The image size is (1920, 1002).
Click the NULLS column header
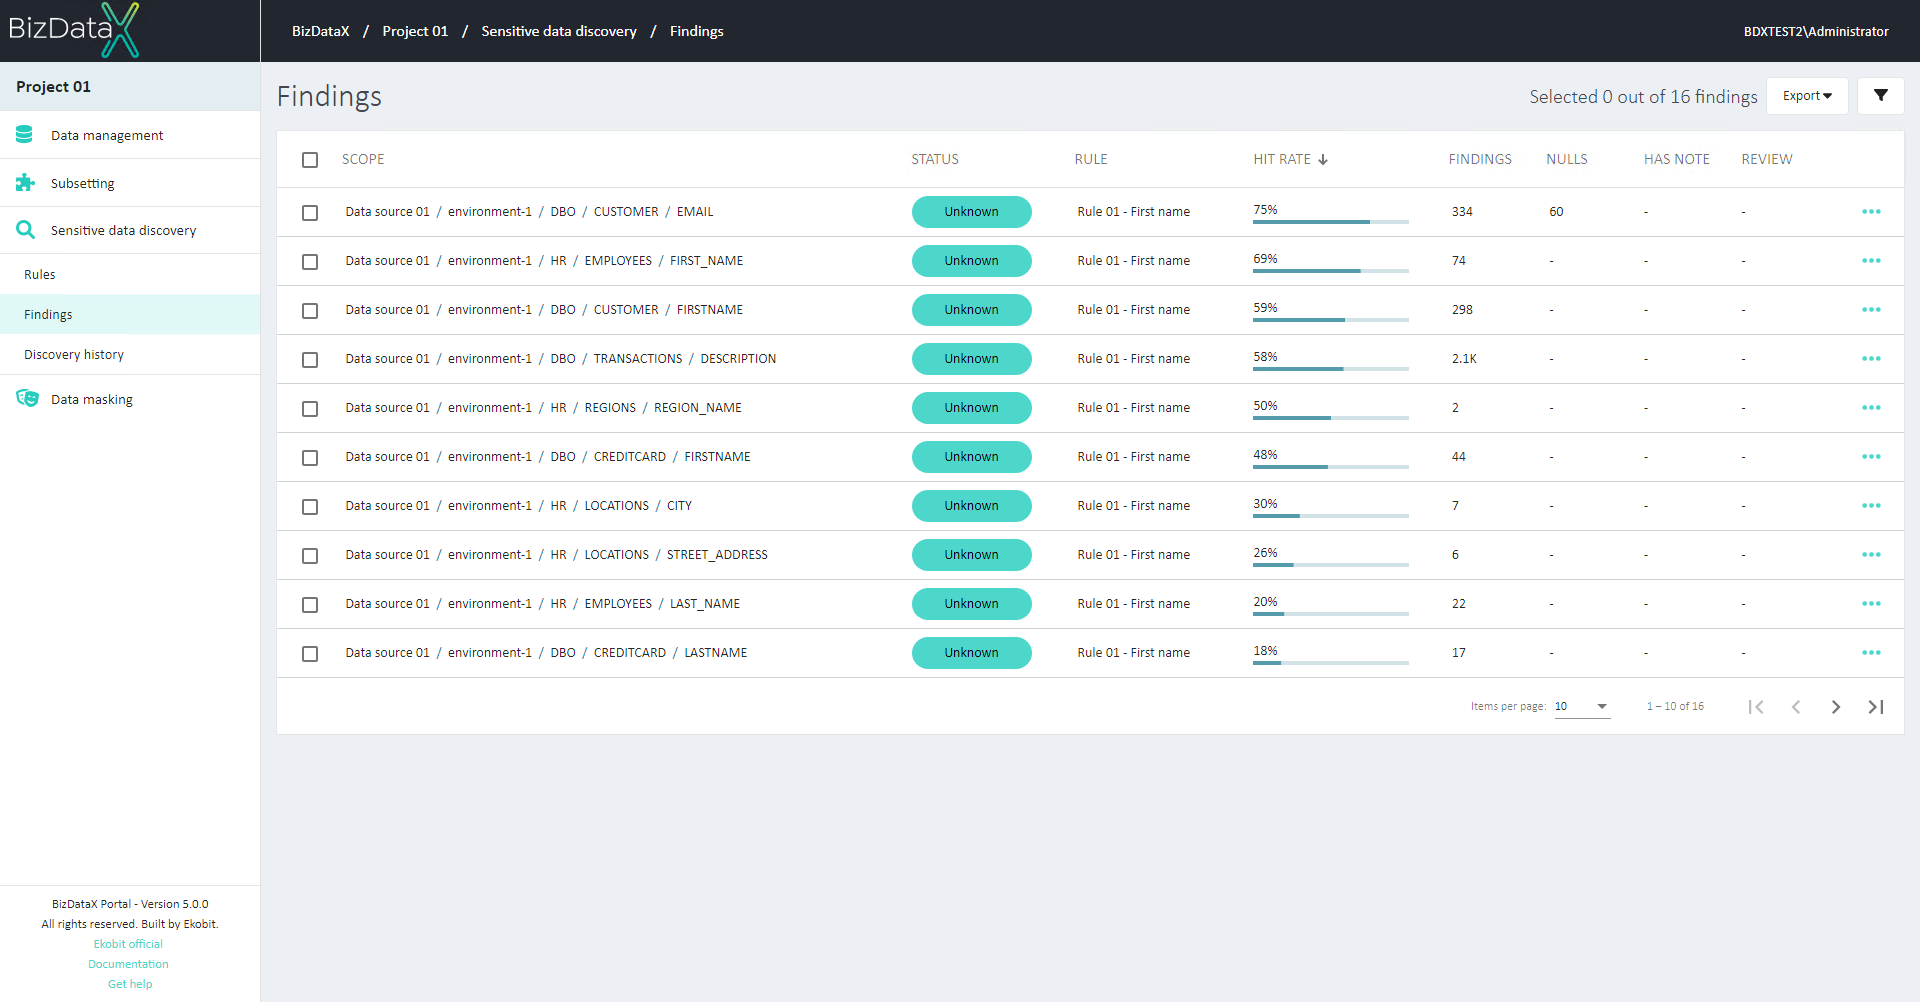click(x=1567, y=160)
